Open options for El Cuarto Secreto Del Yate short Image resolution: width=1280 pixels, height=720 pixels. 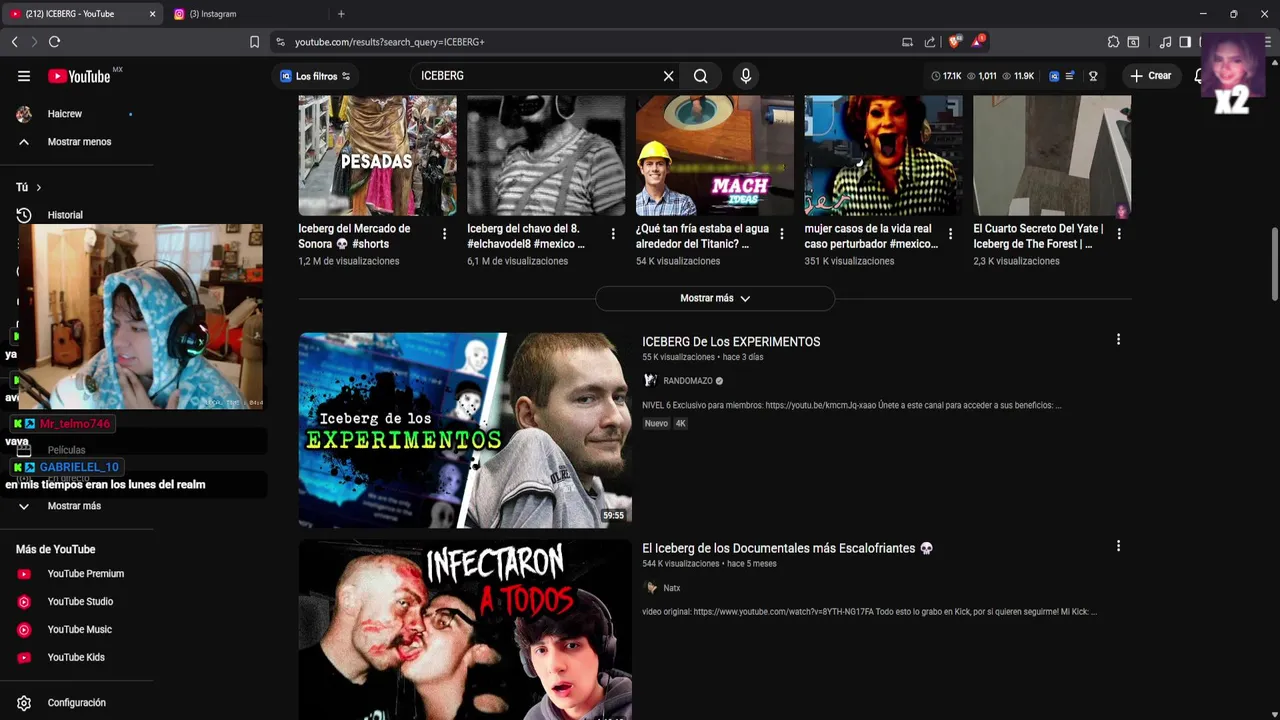coord(1119,234)
